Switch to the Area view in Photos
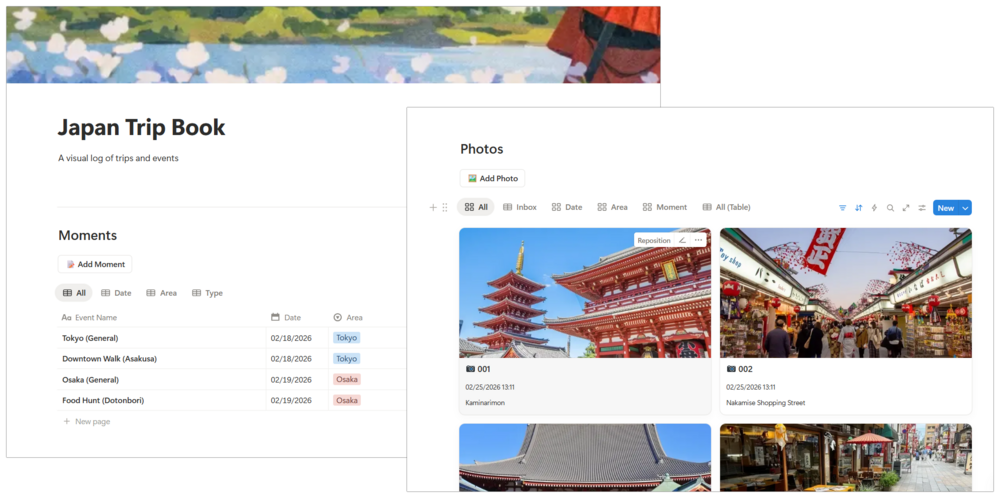The height and width of the screenshot is (502, 1005). pyautogui.click(x=612, y=207)
